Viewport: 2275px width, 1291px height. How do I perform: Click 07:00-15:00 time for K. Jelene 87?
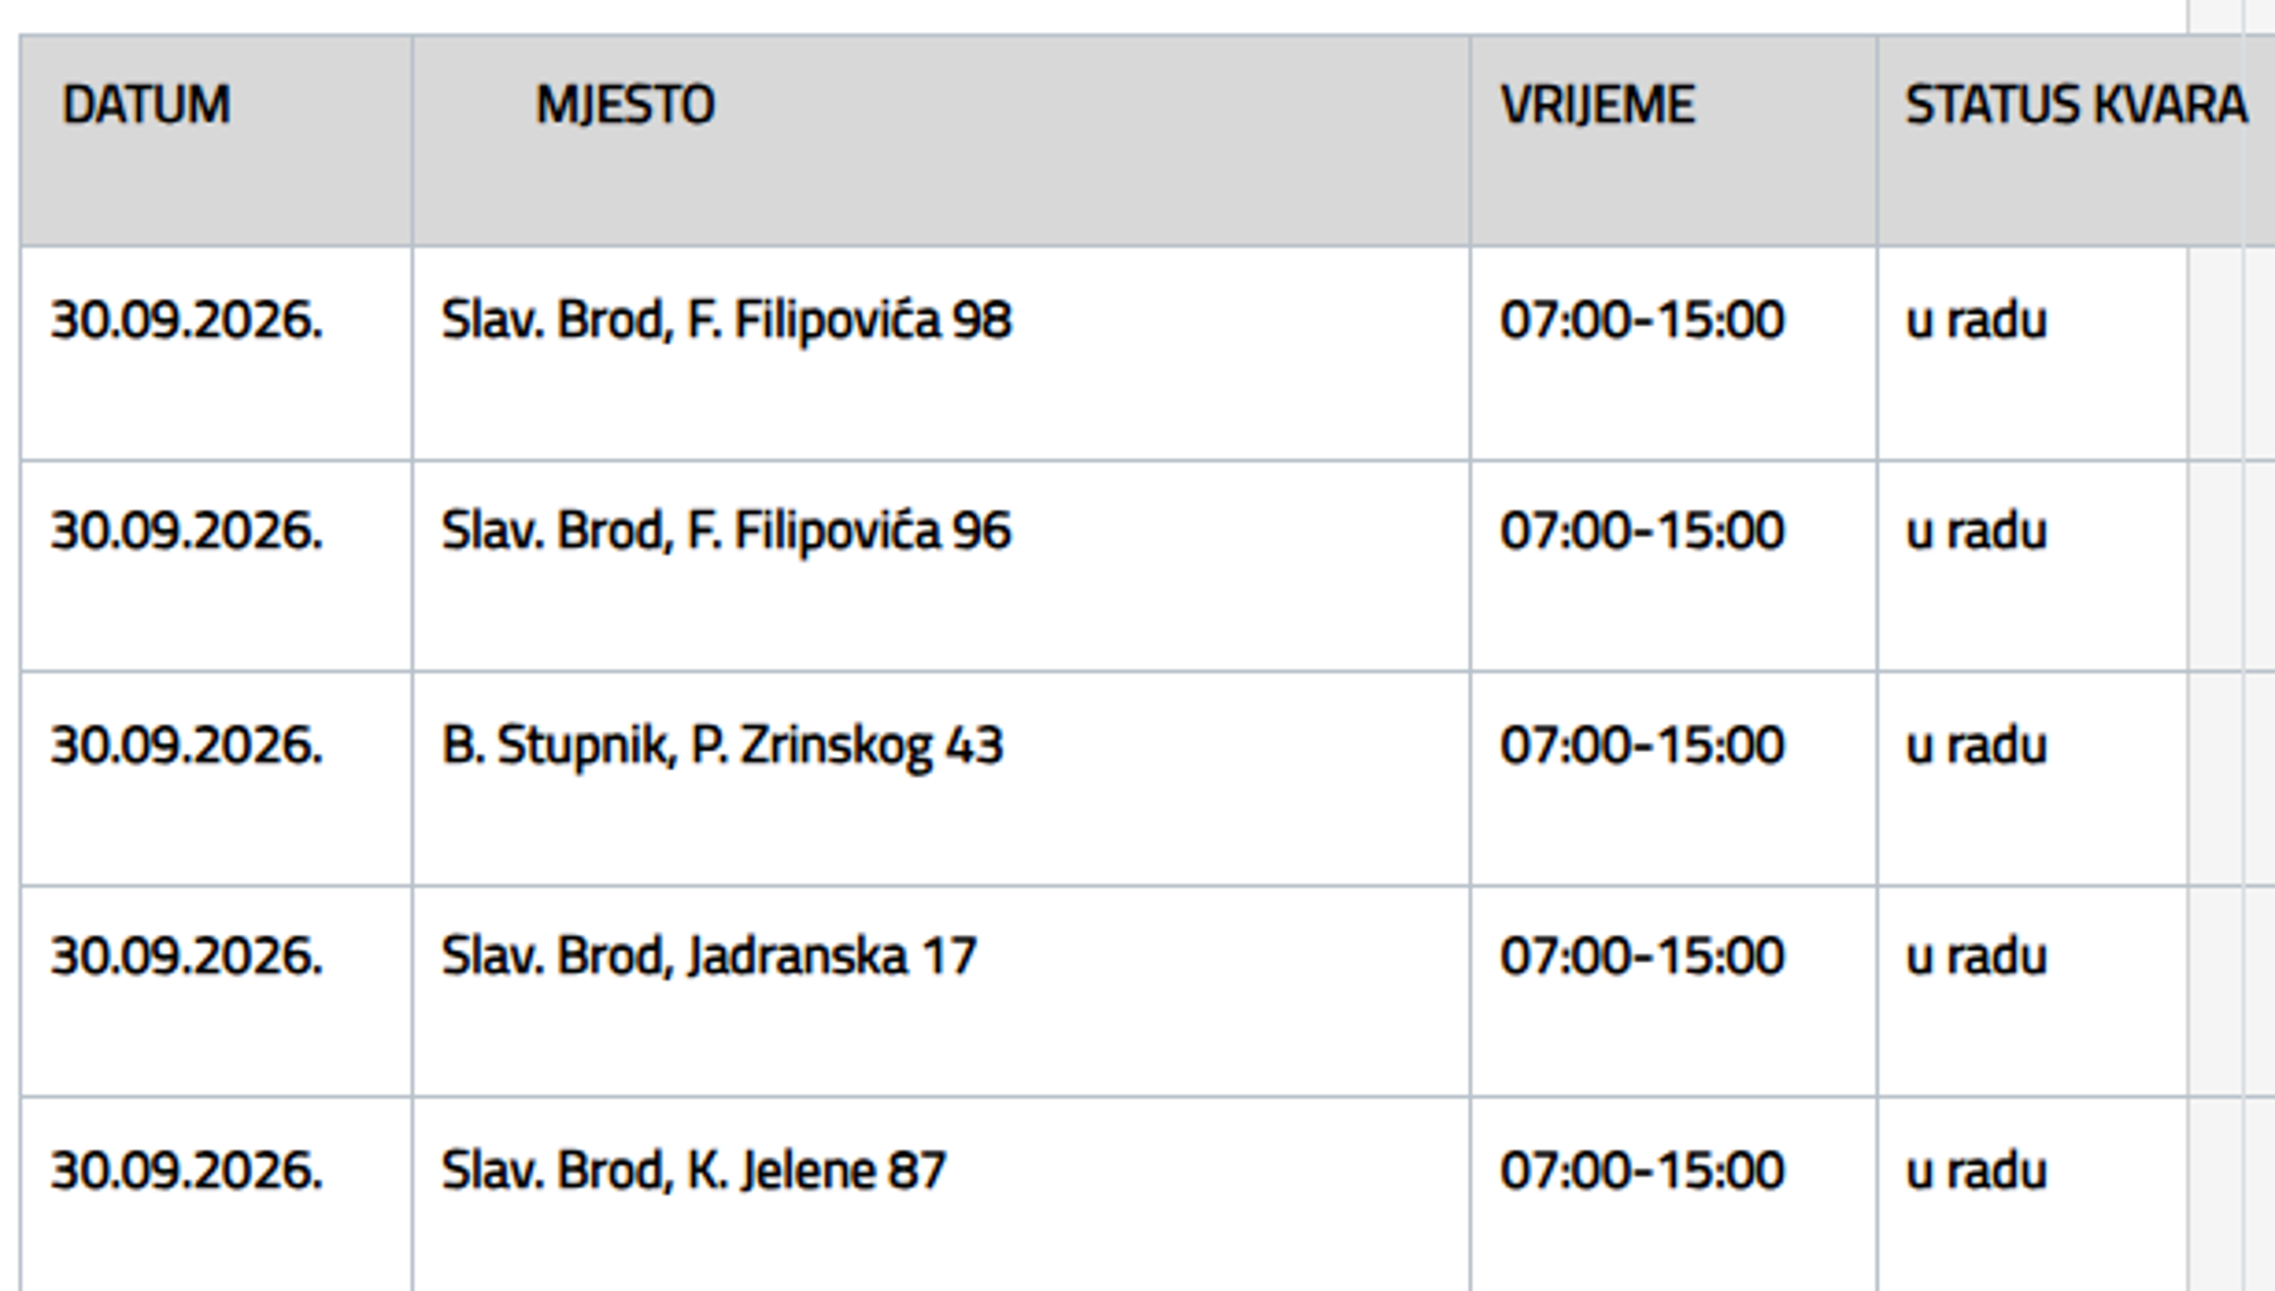(1642, 1171)
